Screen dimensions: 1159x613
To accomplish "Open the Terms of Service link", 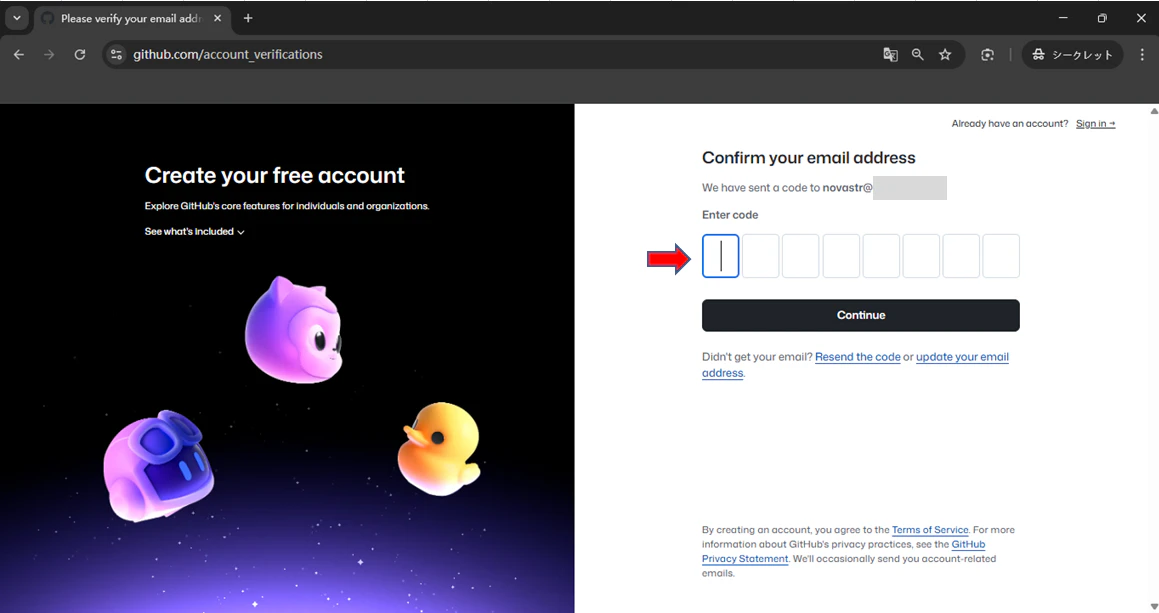I will coord(930,530).
